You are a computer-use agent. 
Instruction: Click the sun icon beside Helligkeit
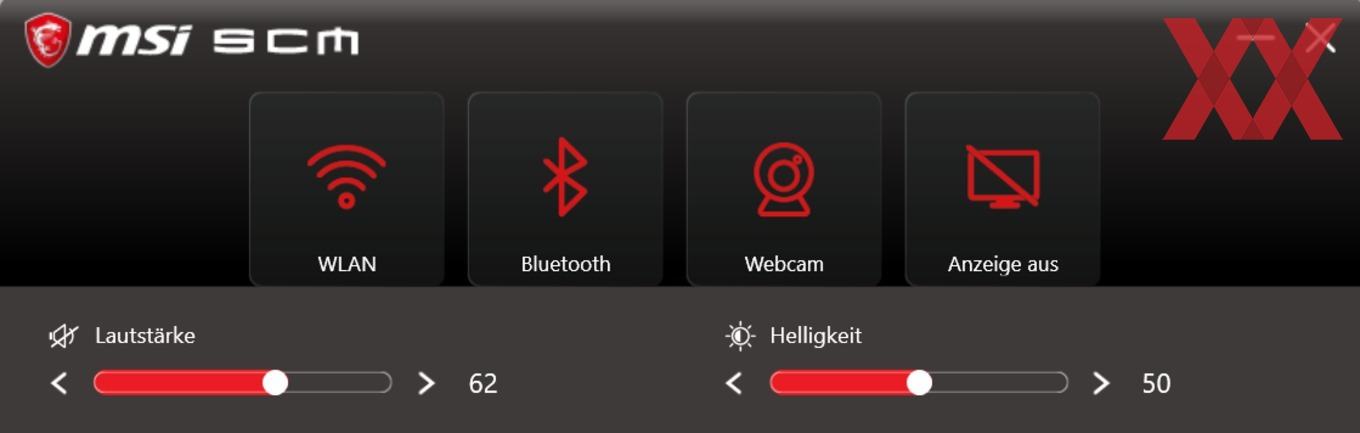[740, 336]
